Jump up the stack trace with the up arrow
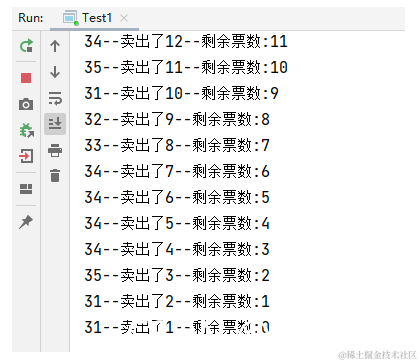 pos(55,46)
